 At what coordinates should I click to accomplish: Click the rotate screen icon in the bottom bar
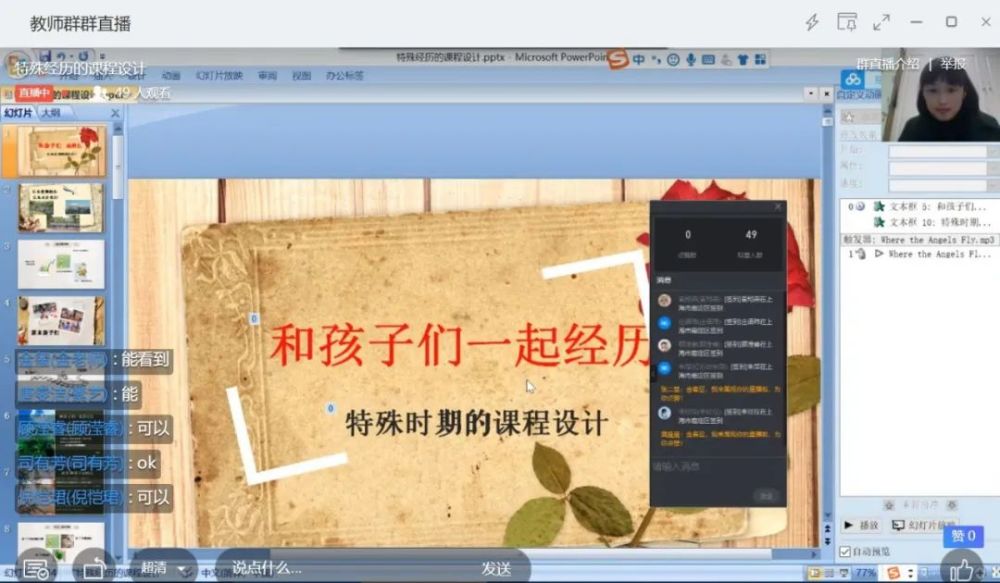pyautogui.click(x=94, y=568)
